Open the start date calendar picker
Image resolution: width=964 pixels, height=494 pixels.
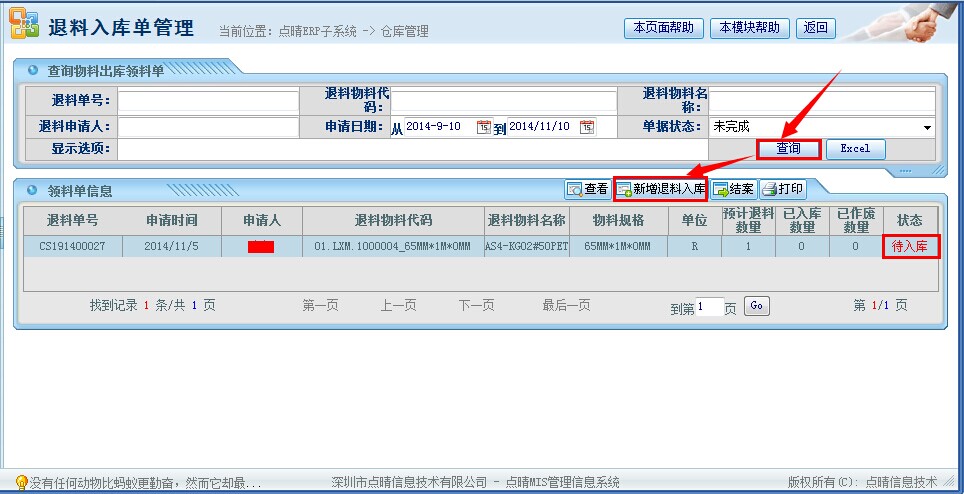pos(484,127)
